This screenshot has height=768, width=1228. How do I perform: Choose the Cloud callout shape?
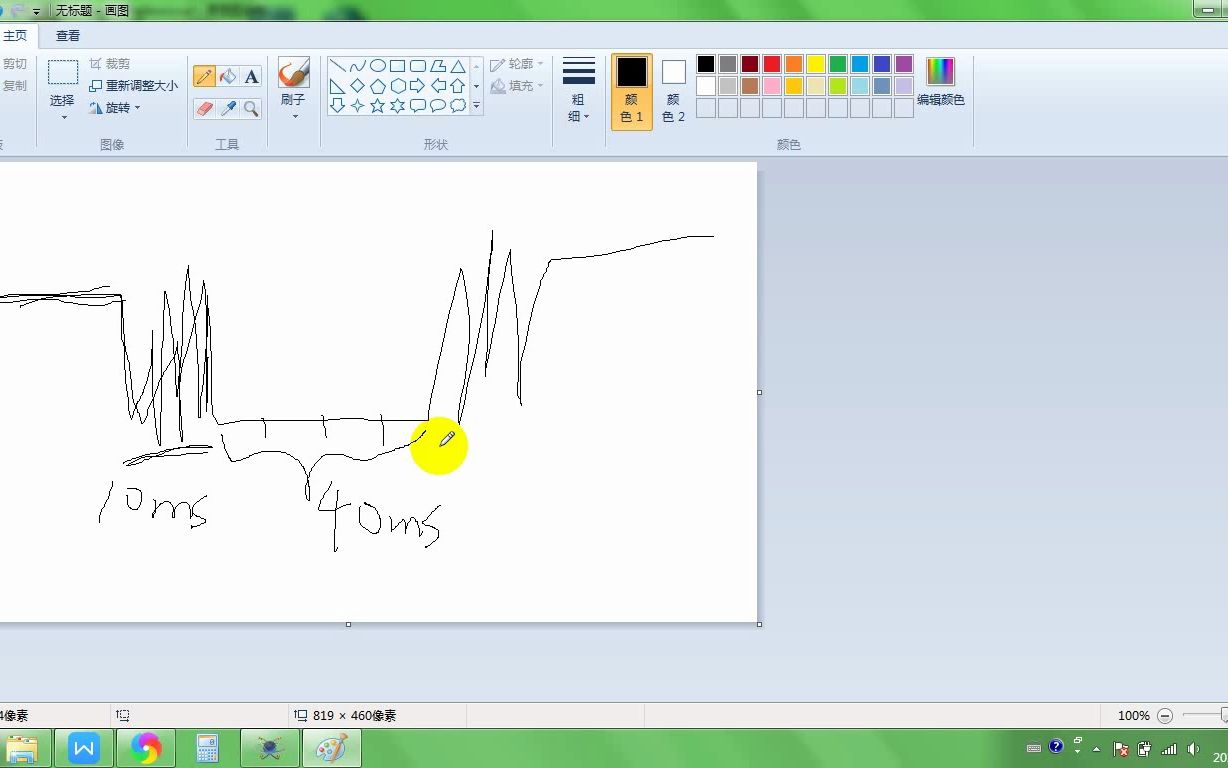tap(458, 105)
